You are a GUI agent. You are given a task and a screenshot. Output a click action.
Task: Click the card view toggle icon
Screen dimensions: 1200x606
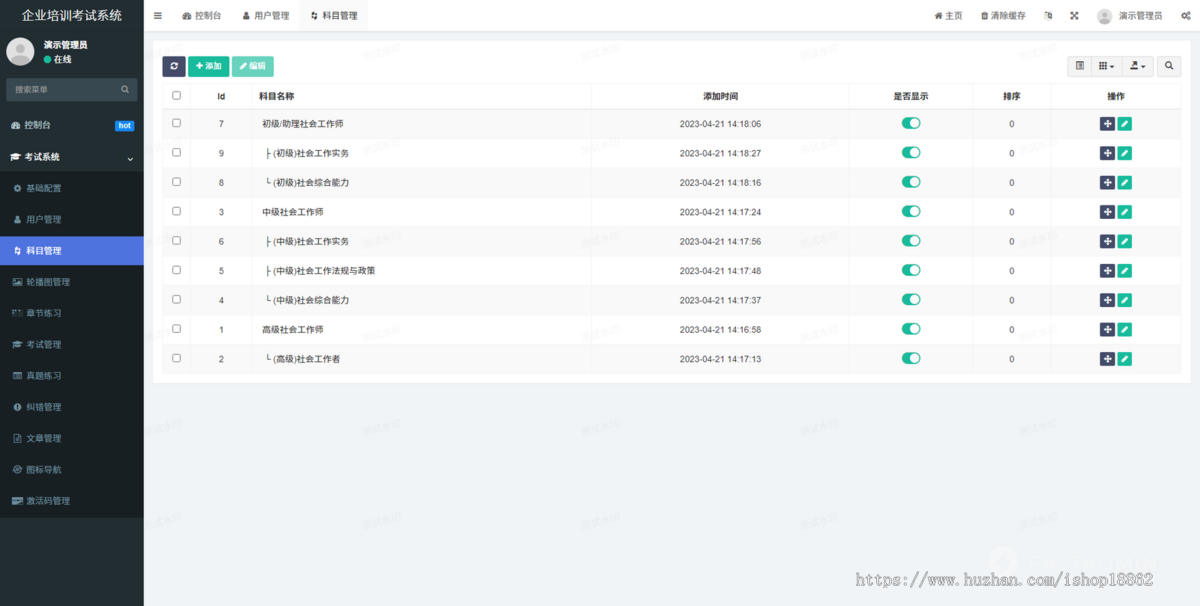coord(1080,66)
